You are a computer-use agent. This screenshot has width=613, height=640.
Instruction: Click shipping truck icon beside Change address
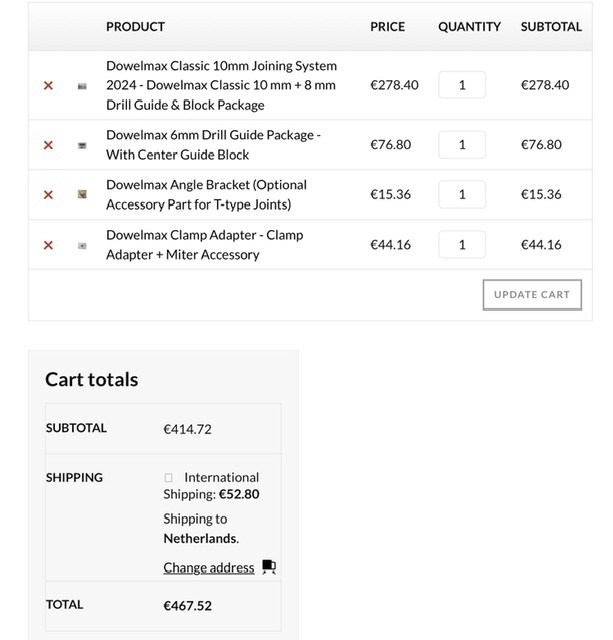coord(269,567)
